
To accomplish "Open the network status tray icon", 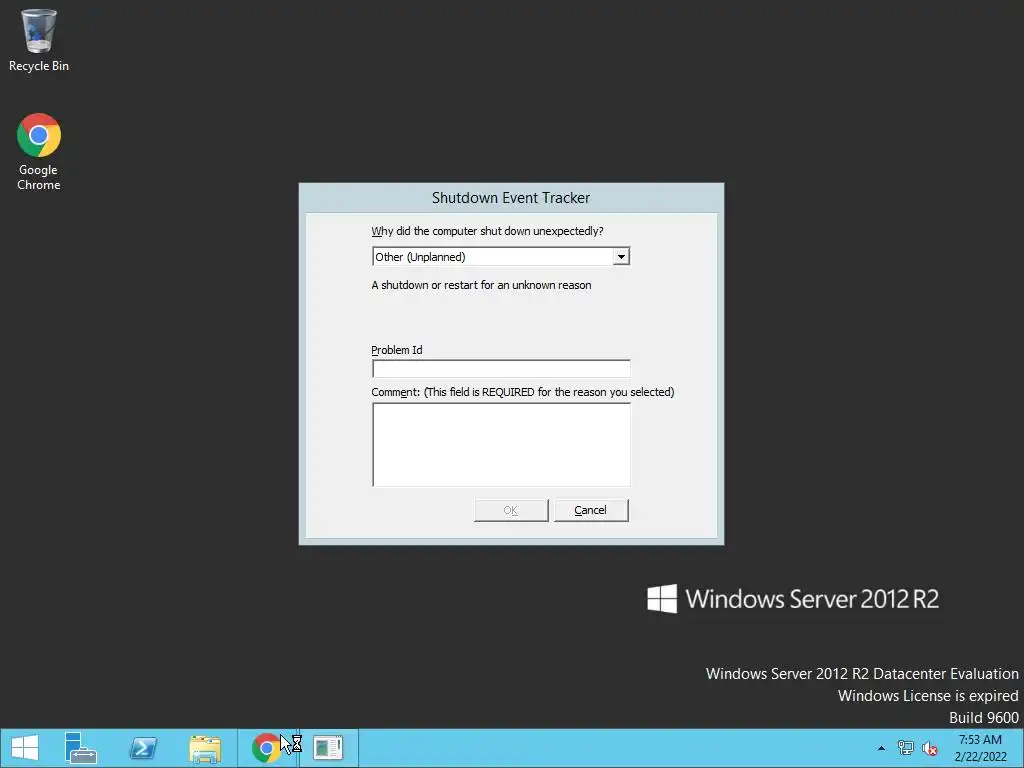I will [x=906, y=748].
